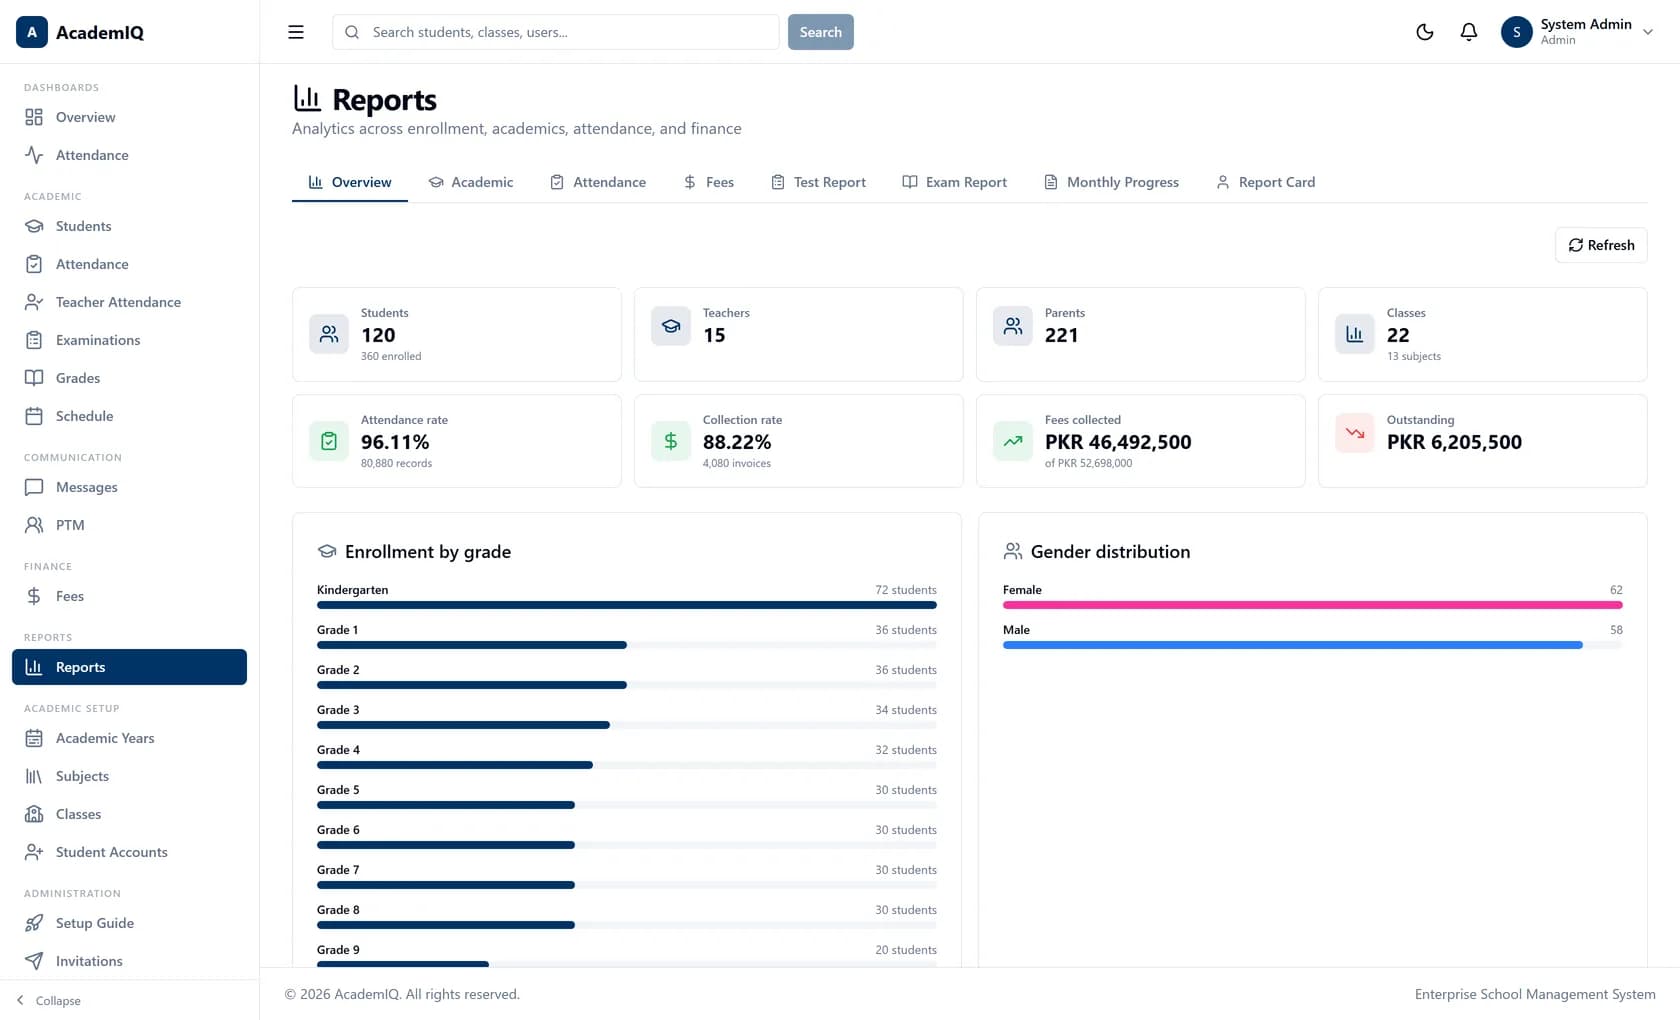Click the Setup Guide rocket icon
Screen dimensions: 1680x1020
tap(34, 923)
